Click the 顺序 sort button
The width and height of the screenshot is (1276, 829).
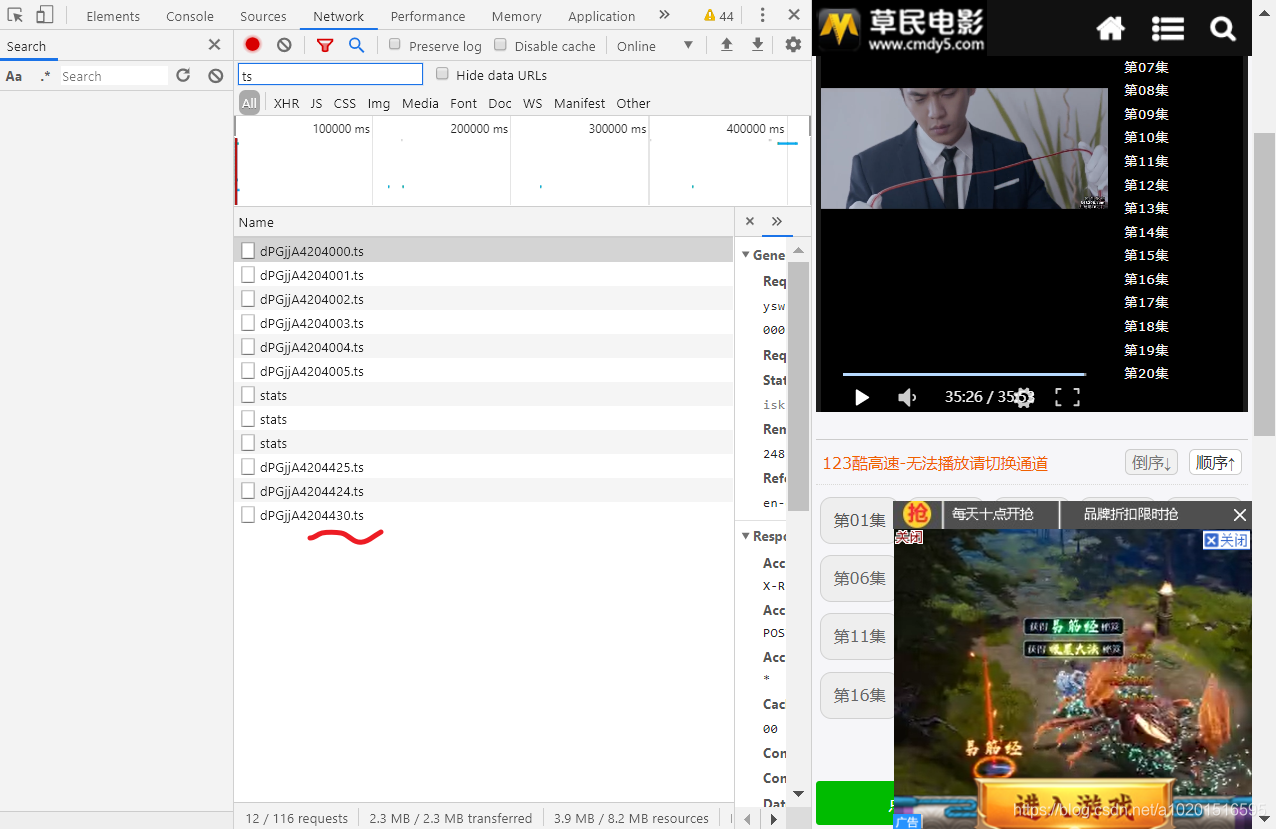pos(1215,462)
